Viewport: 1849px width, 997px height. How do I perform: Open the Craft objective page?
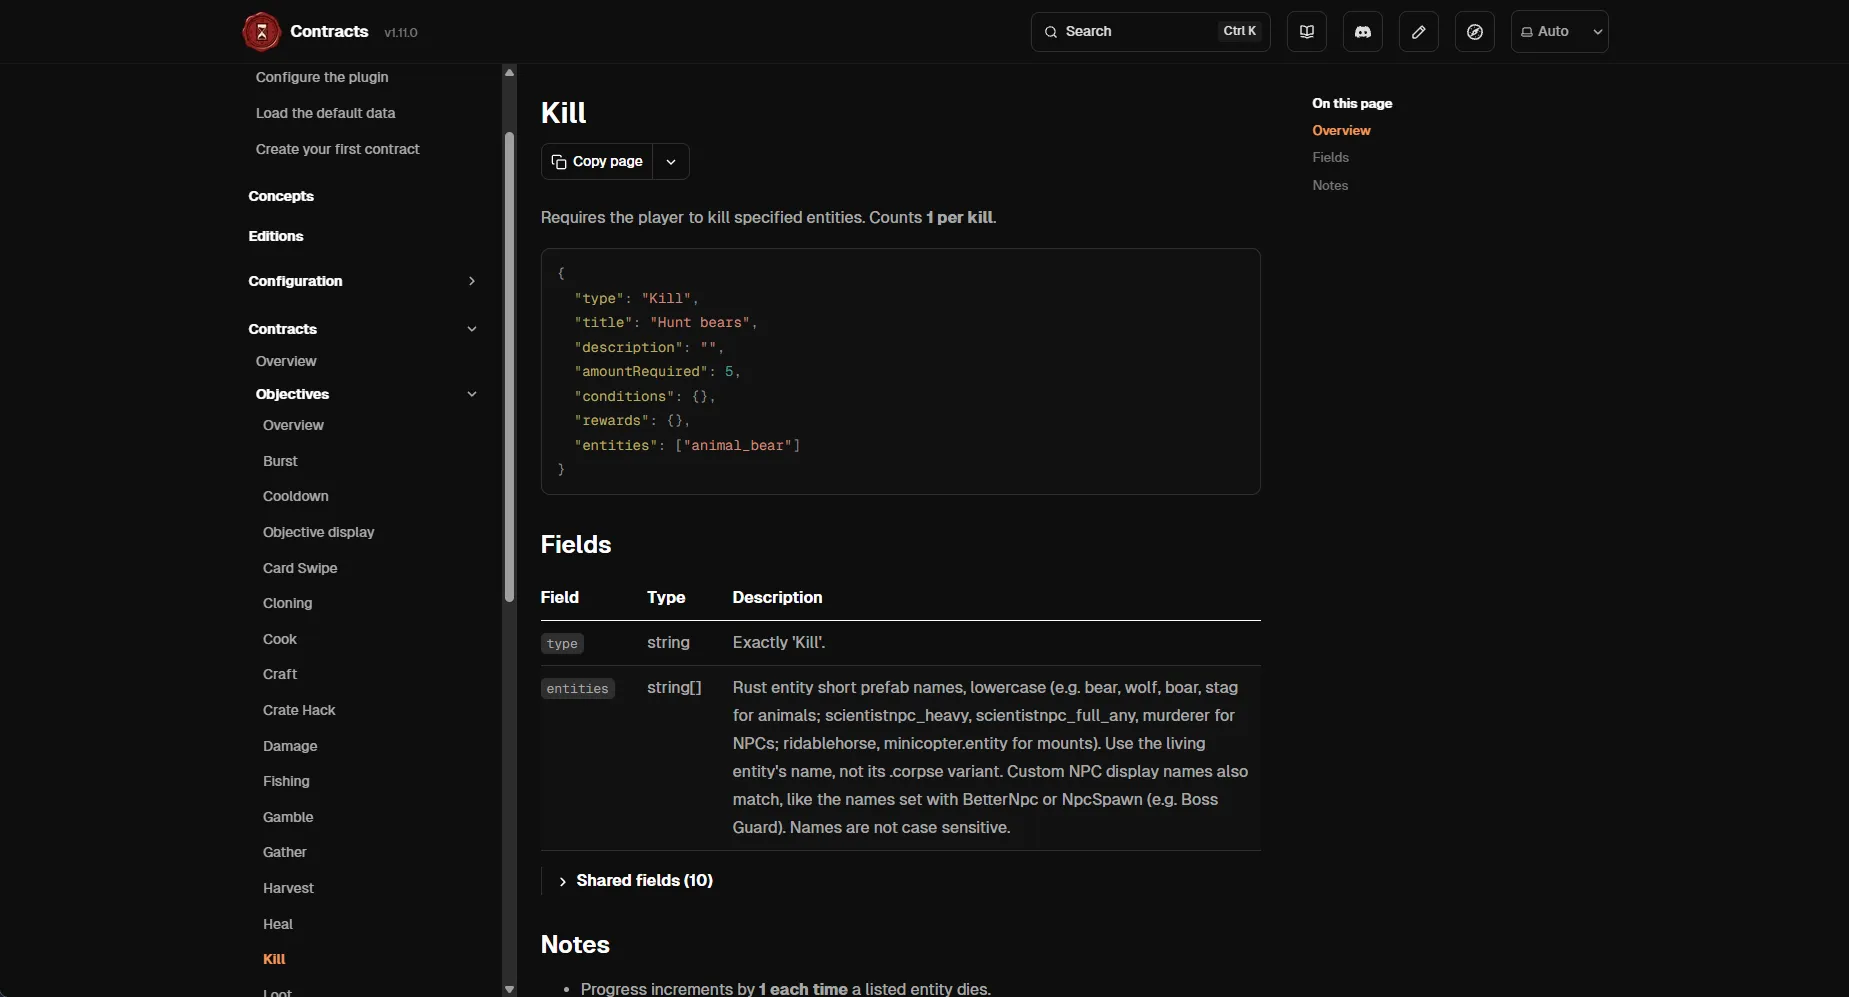280,674
